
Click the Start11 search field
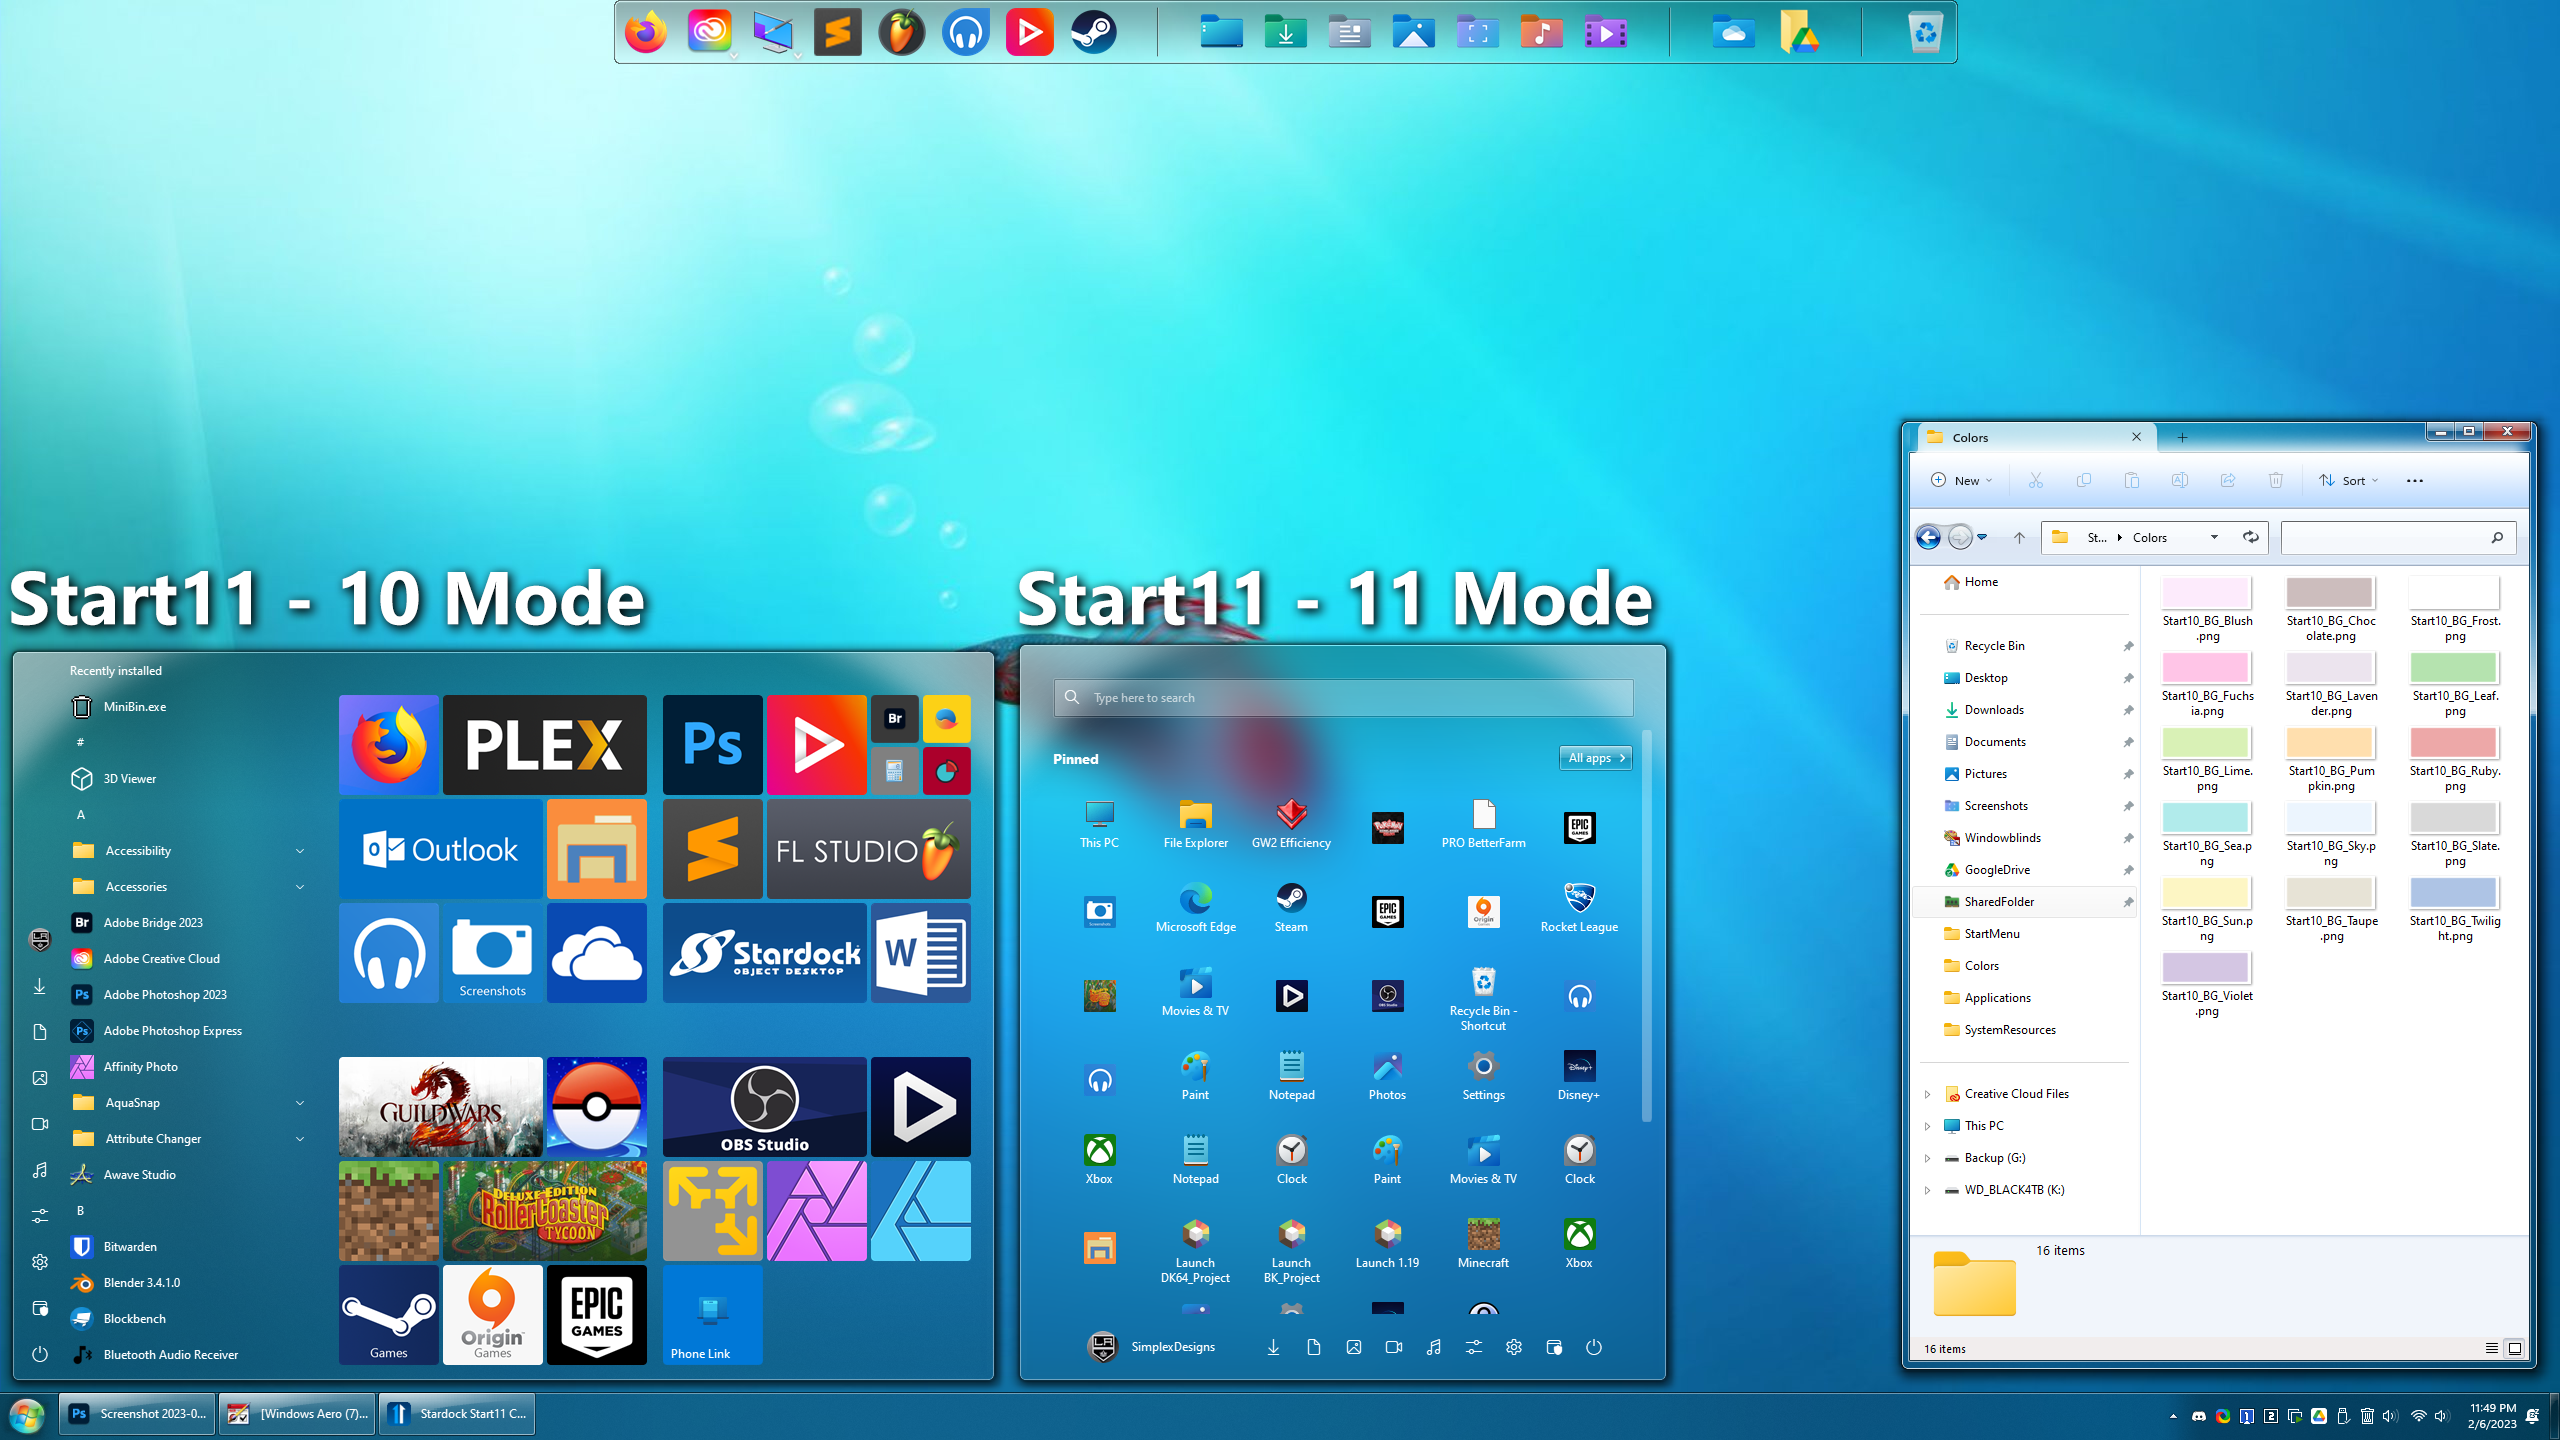[x=1340, y=697]
